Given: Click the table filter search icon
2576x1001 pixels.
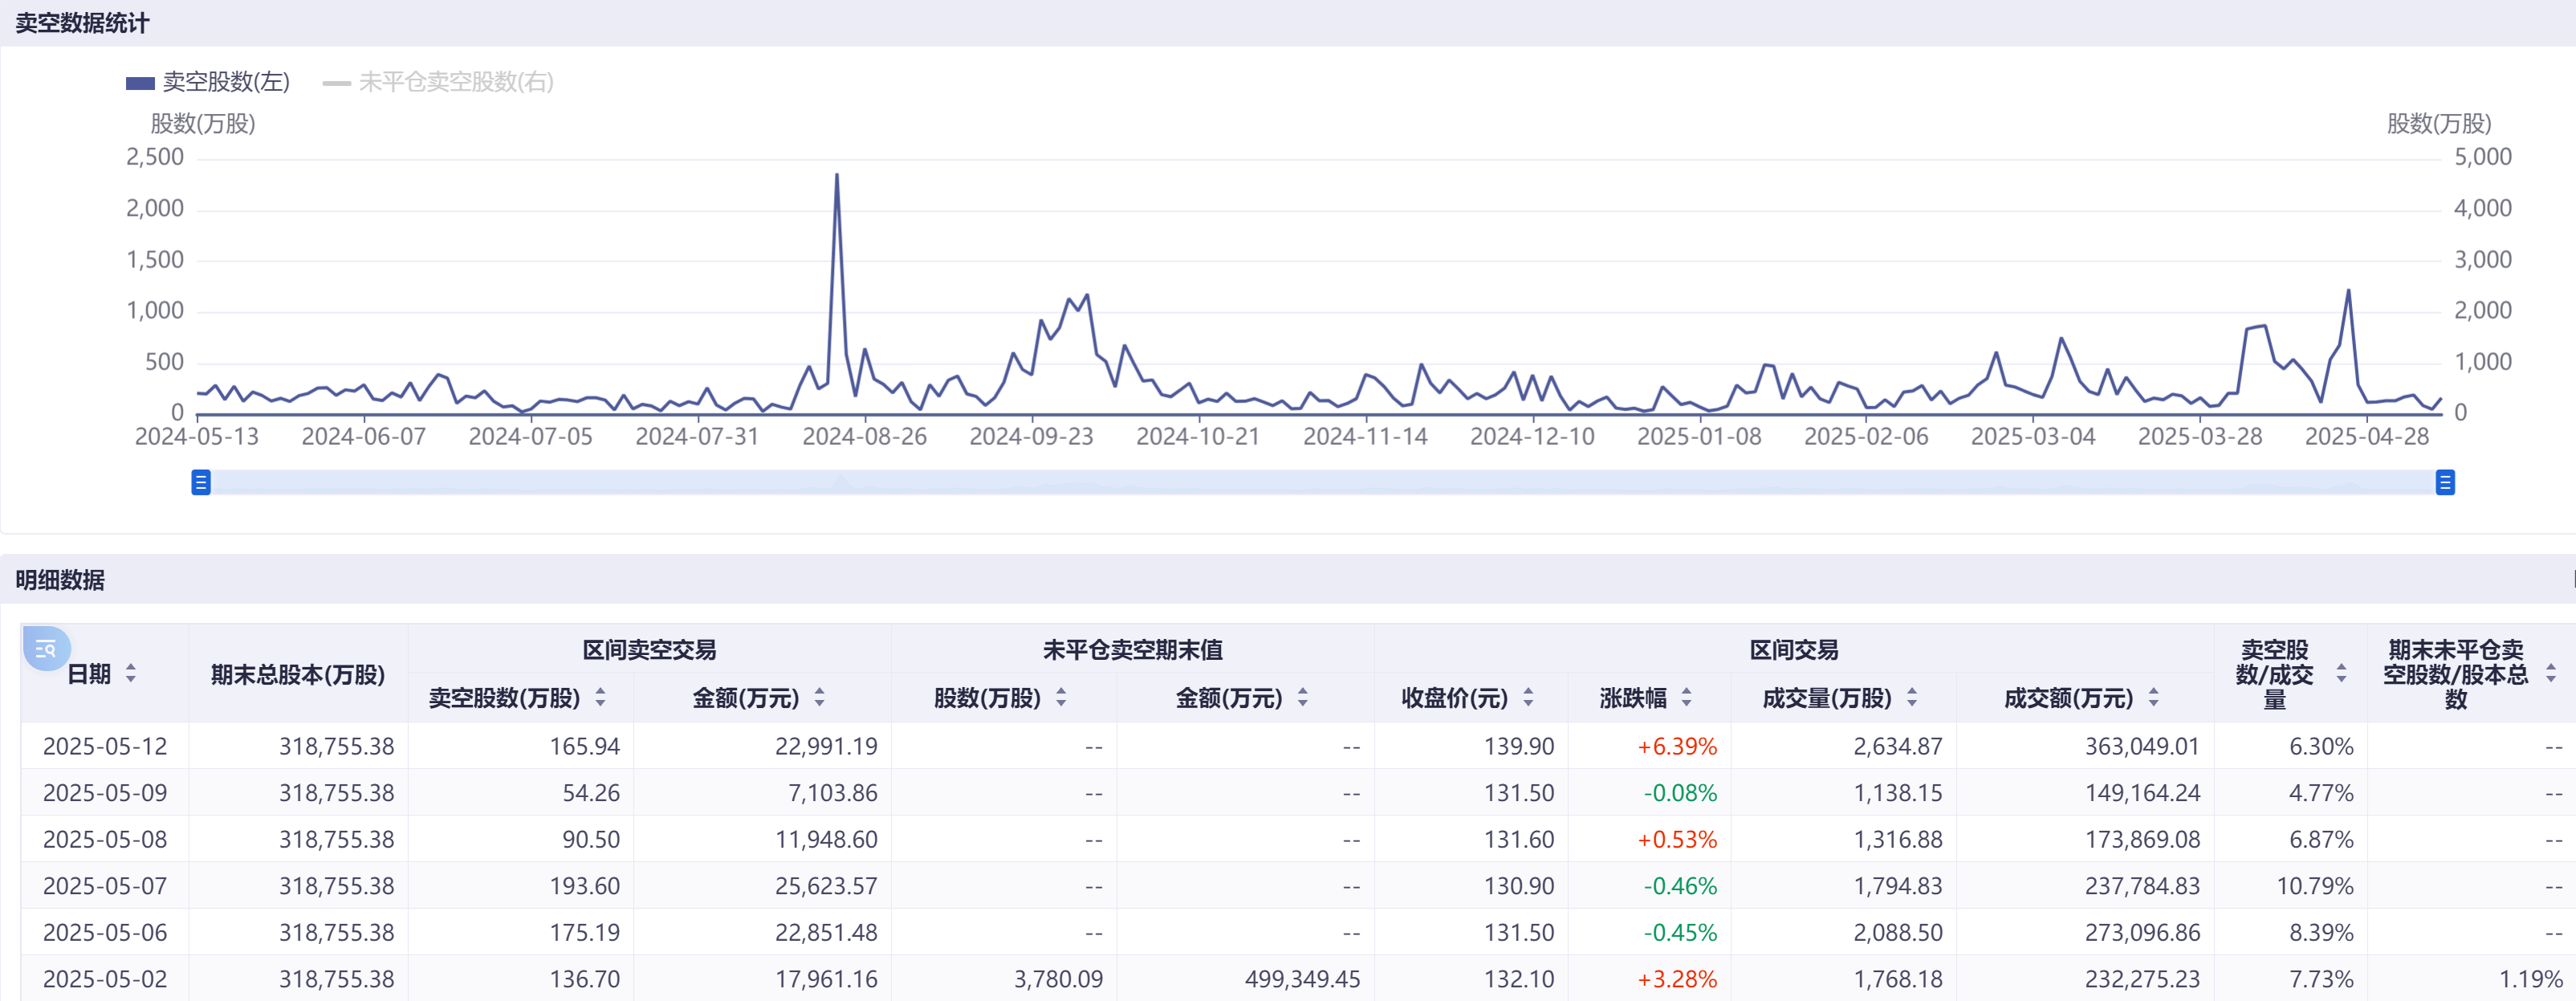Looking at the screenshot, I should click(x=46, y=649).
